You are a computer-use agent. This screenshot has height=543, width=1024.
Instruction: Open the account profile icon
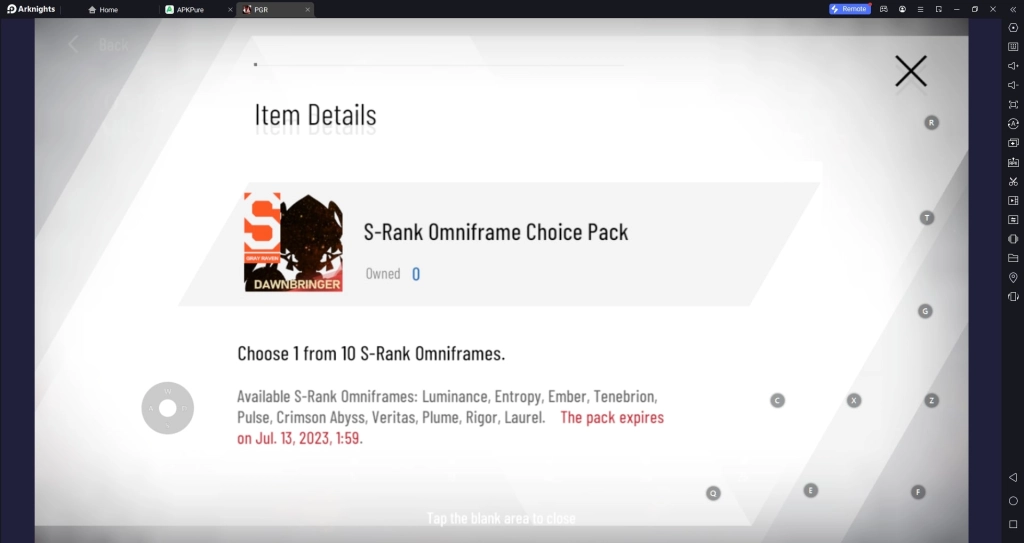pyautogui.click(x=902, y=9)
